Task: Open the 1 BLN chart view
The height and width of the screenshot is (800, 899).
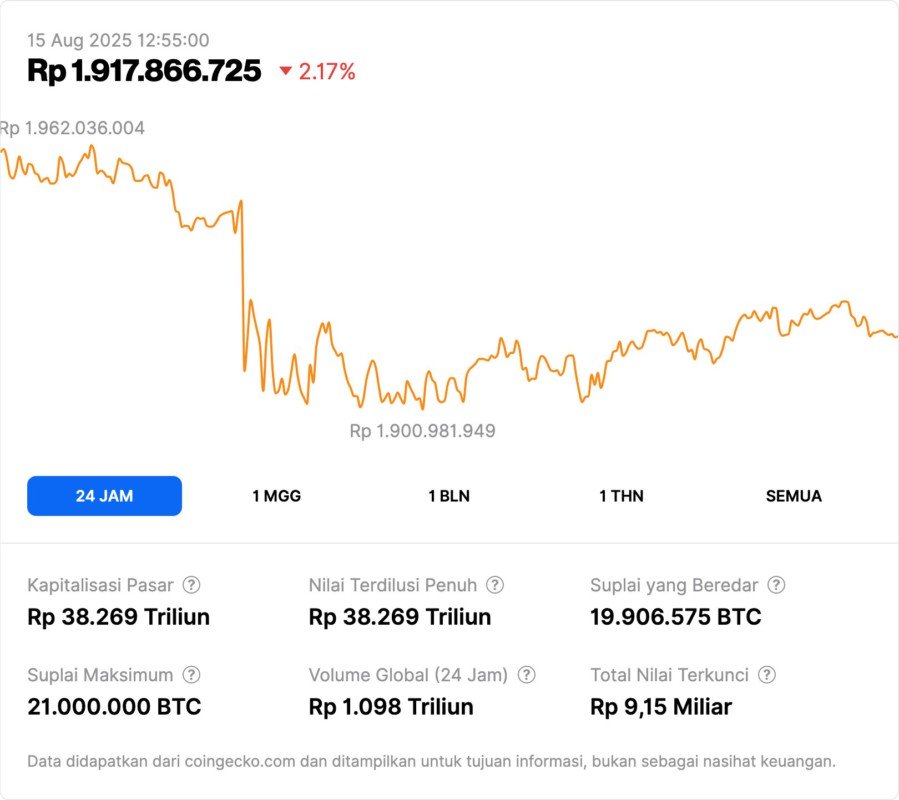Action: click(448, 495)
